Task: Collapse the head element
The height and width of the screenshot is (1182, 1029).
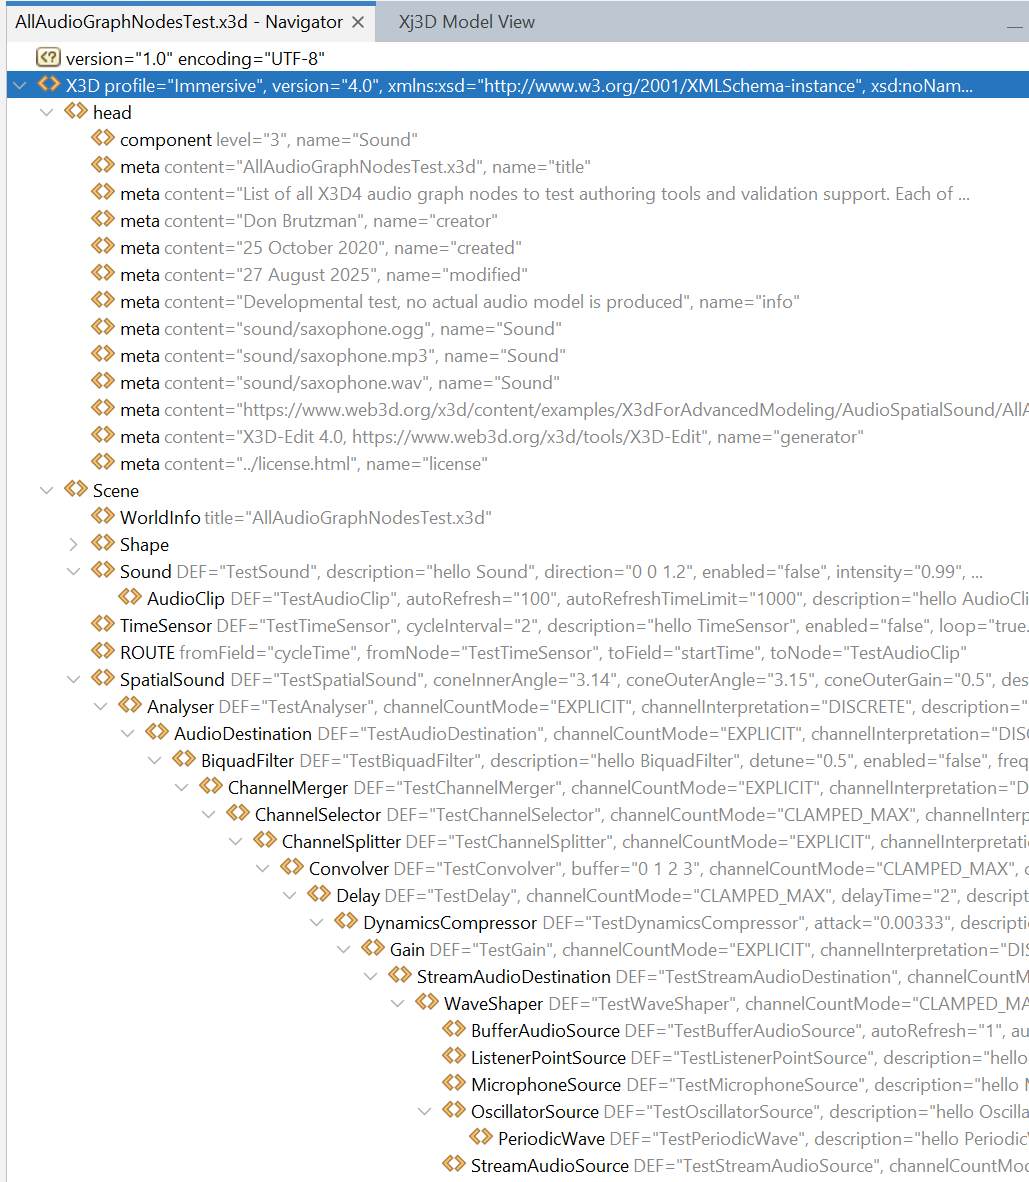Action: (46, 112)
